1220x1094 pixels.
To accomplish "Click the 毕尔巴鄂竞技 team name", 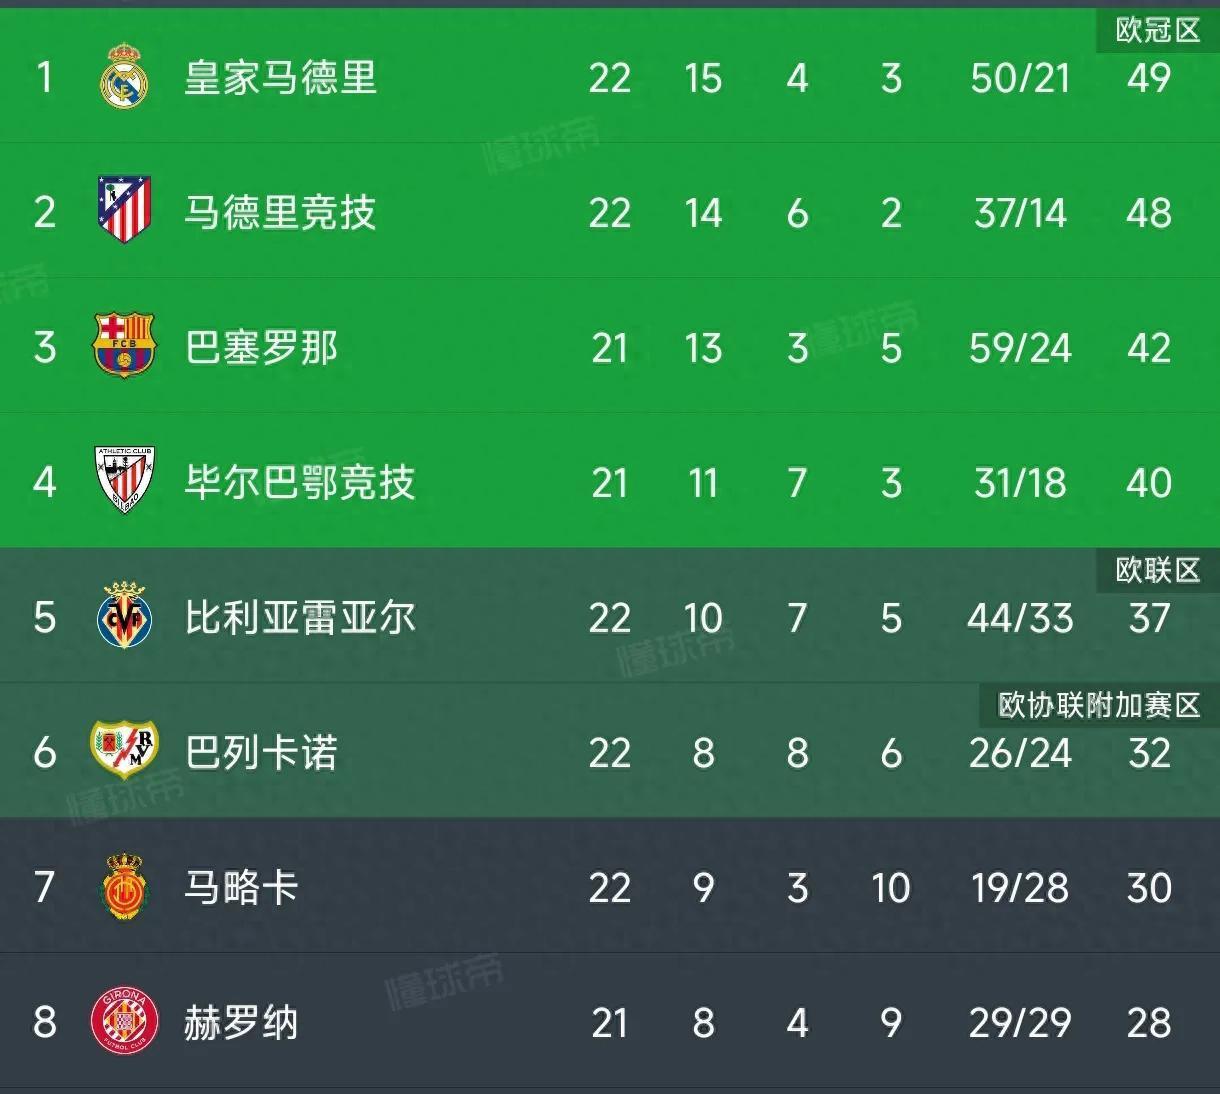I will 300,482.
